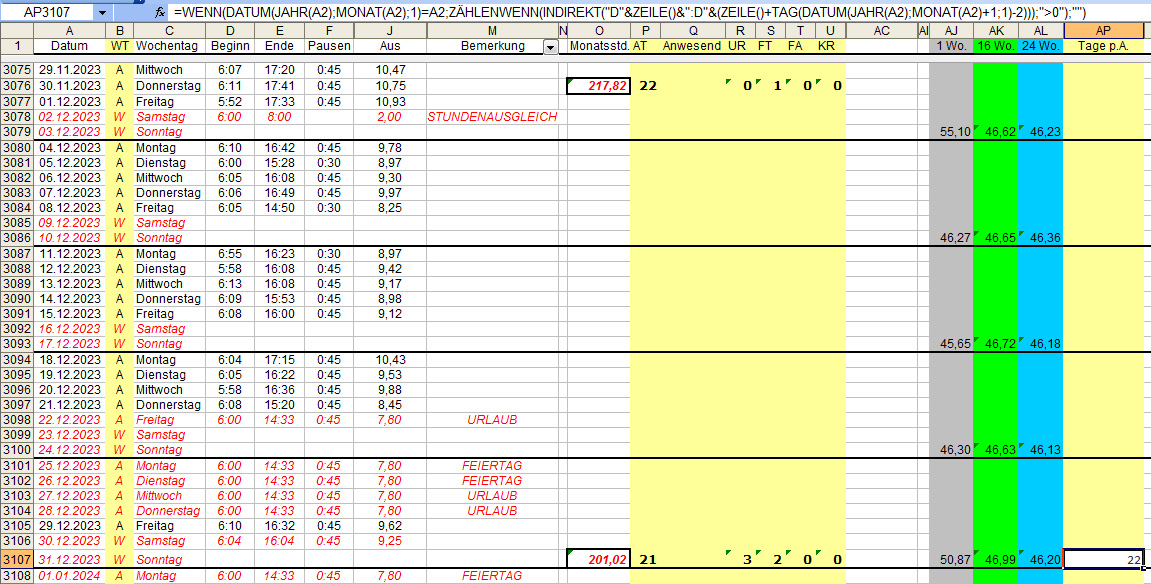Select the 16-week value 46,72

(996, 343)
